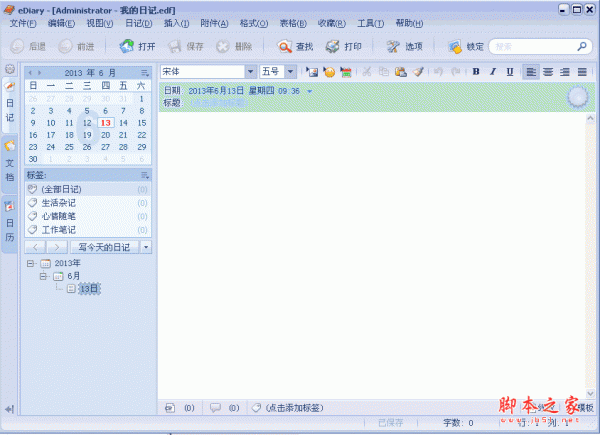600x435 pixels.
Task: Click the Forward (前进) toolbar button
Action: tap(76, 47)
